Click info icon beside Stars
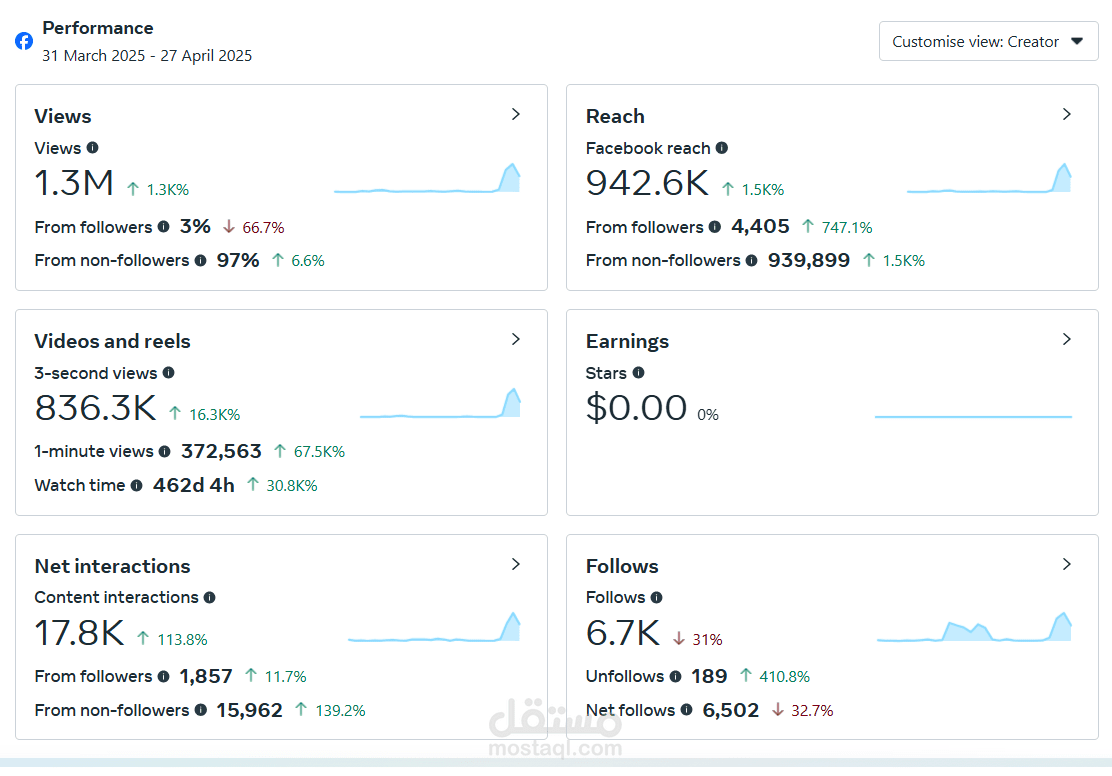1112x776 pixels. coord(638,372)
